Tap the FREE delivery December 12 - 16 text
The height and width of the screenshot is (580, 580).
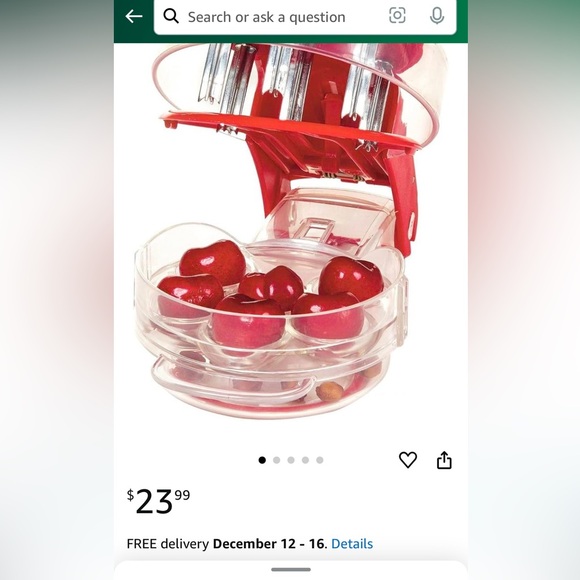tap(227, 543)
